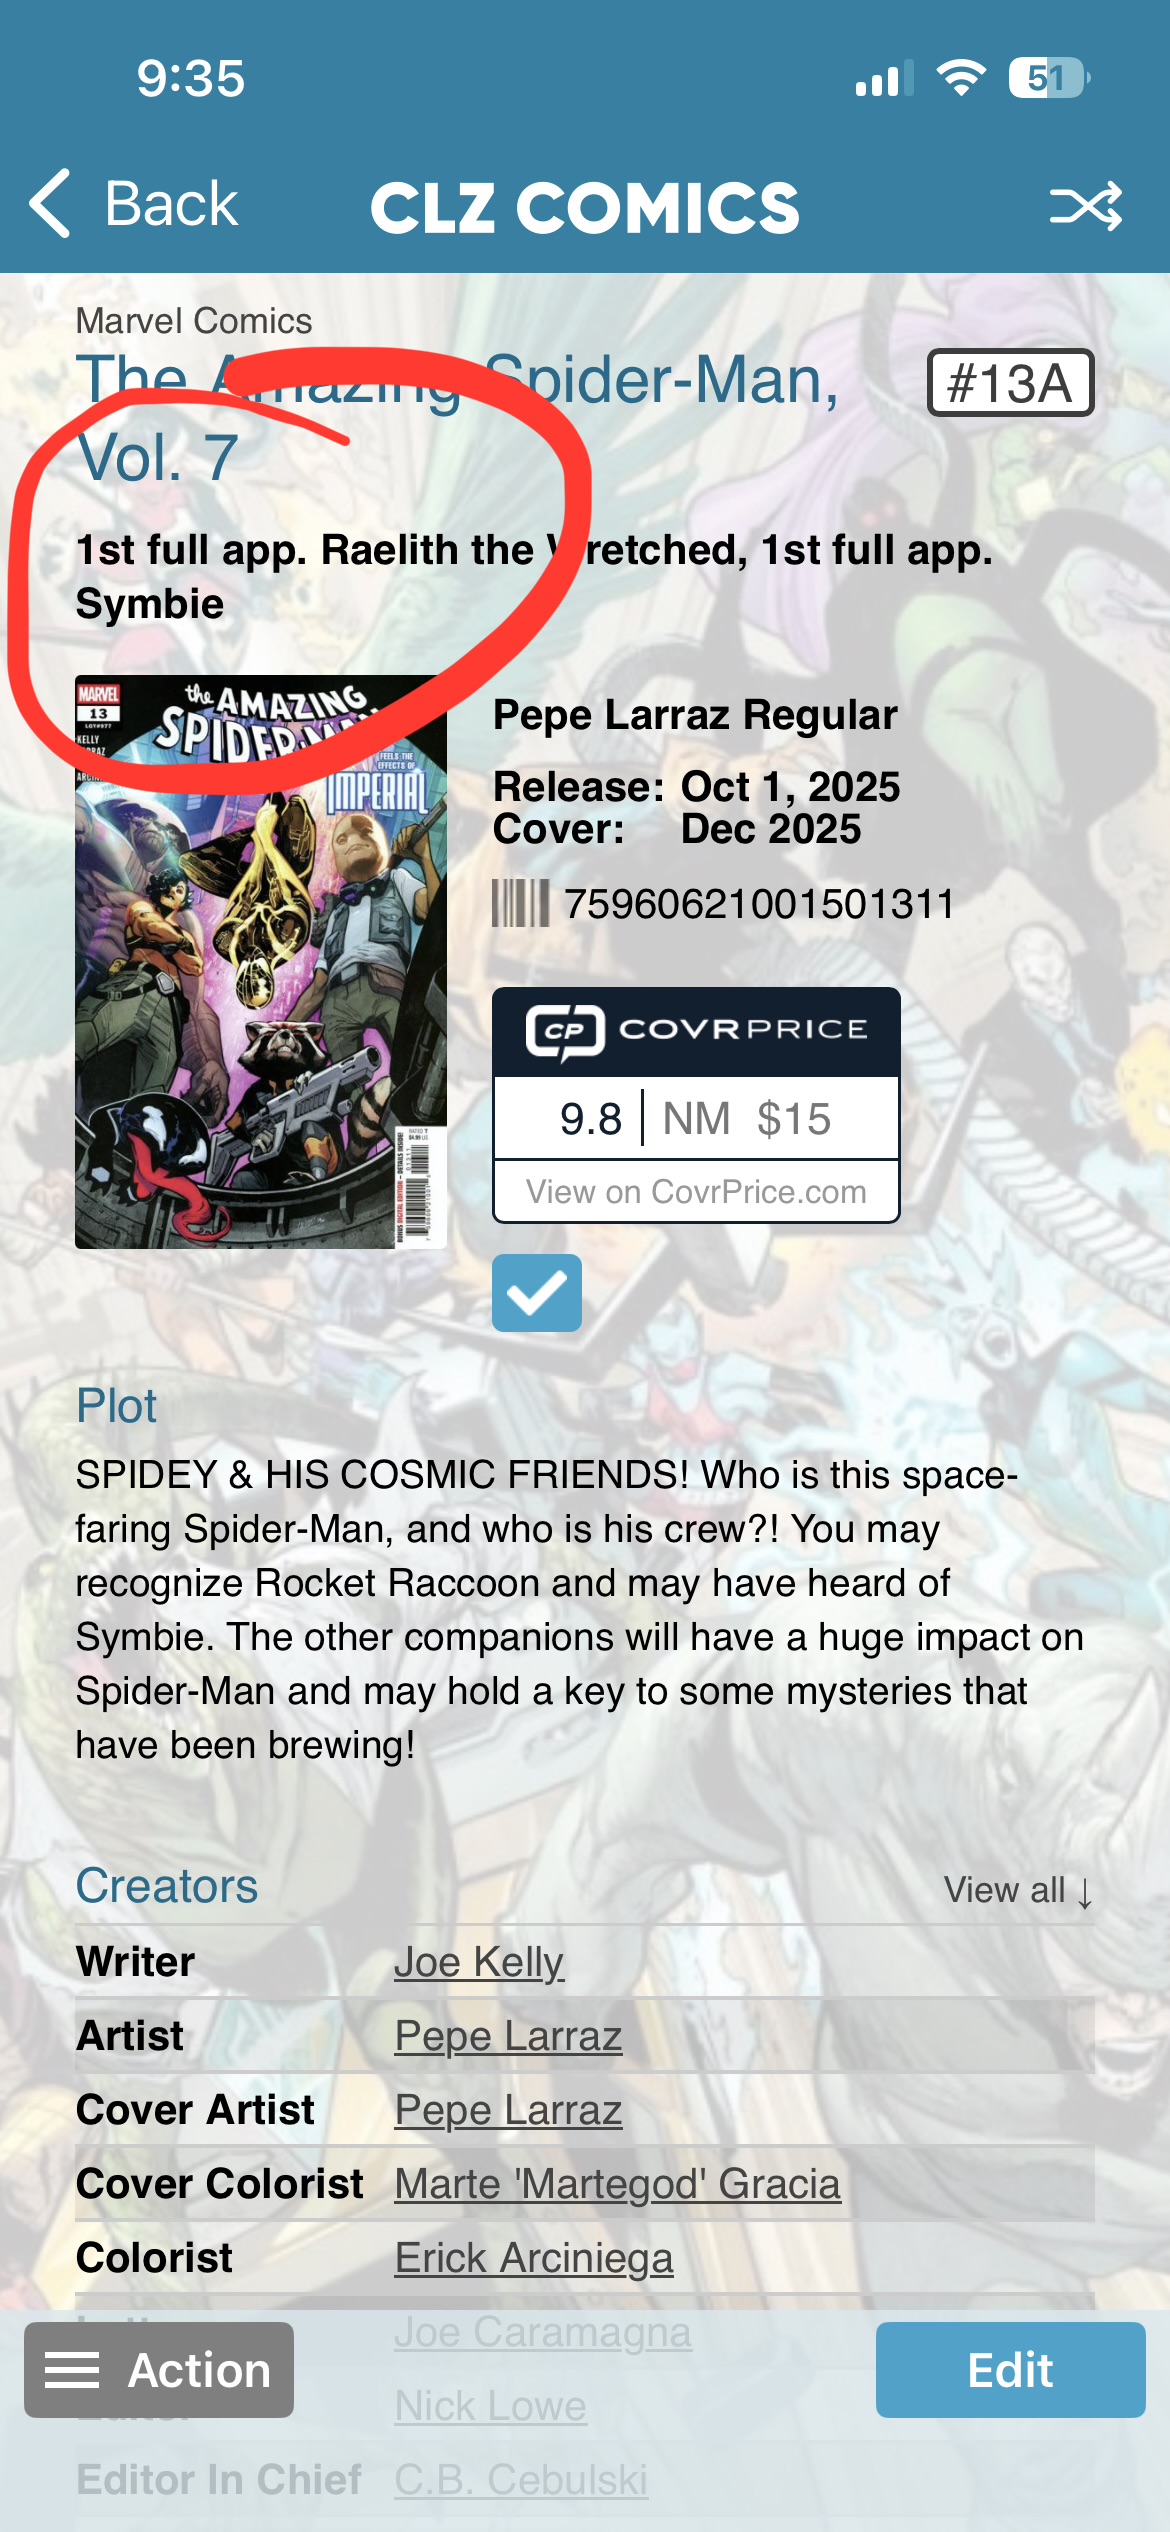The width and height of the screenshot is (1170, 2532).
Task: Tap the back chevron arrow
Action: click(x=51, y=204)
